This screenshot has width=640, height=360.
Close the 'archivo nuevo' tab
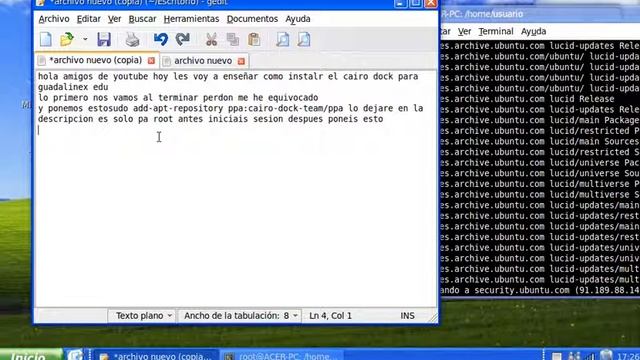coord(241,61)
